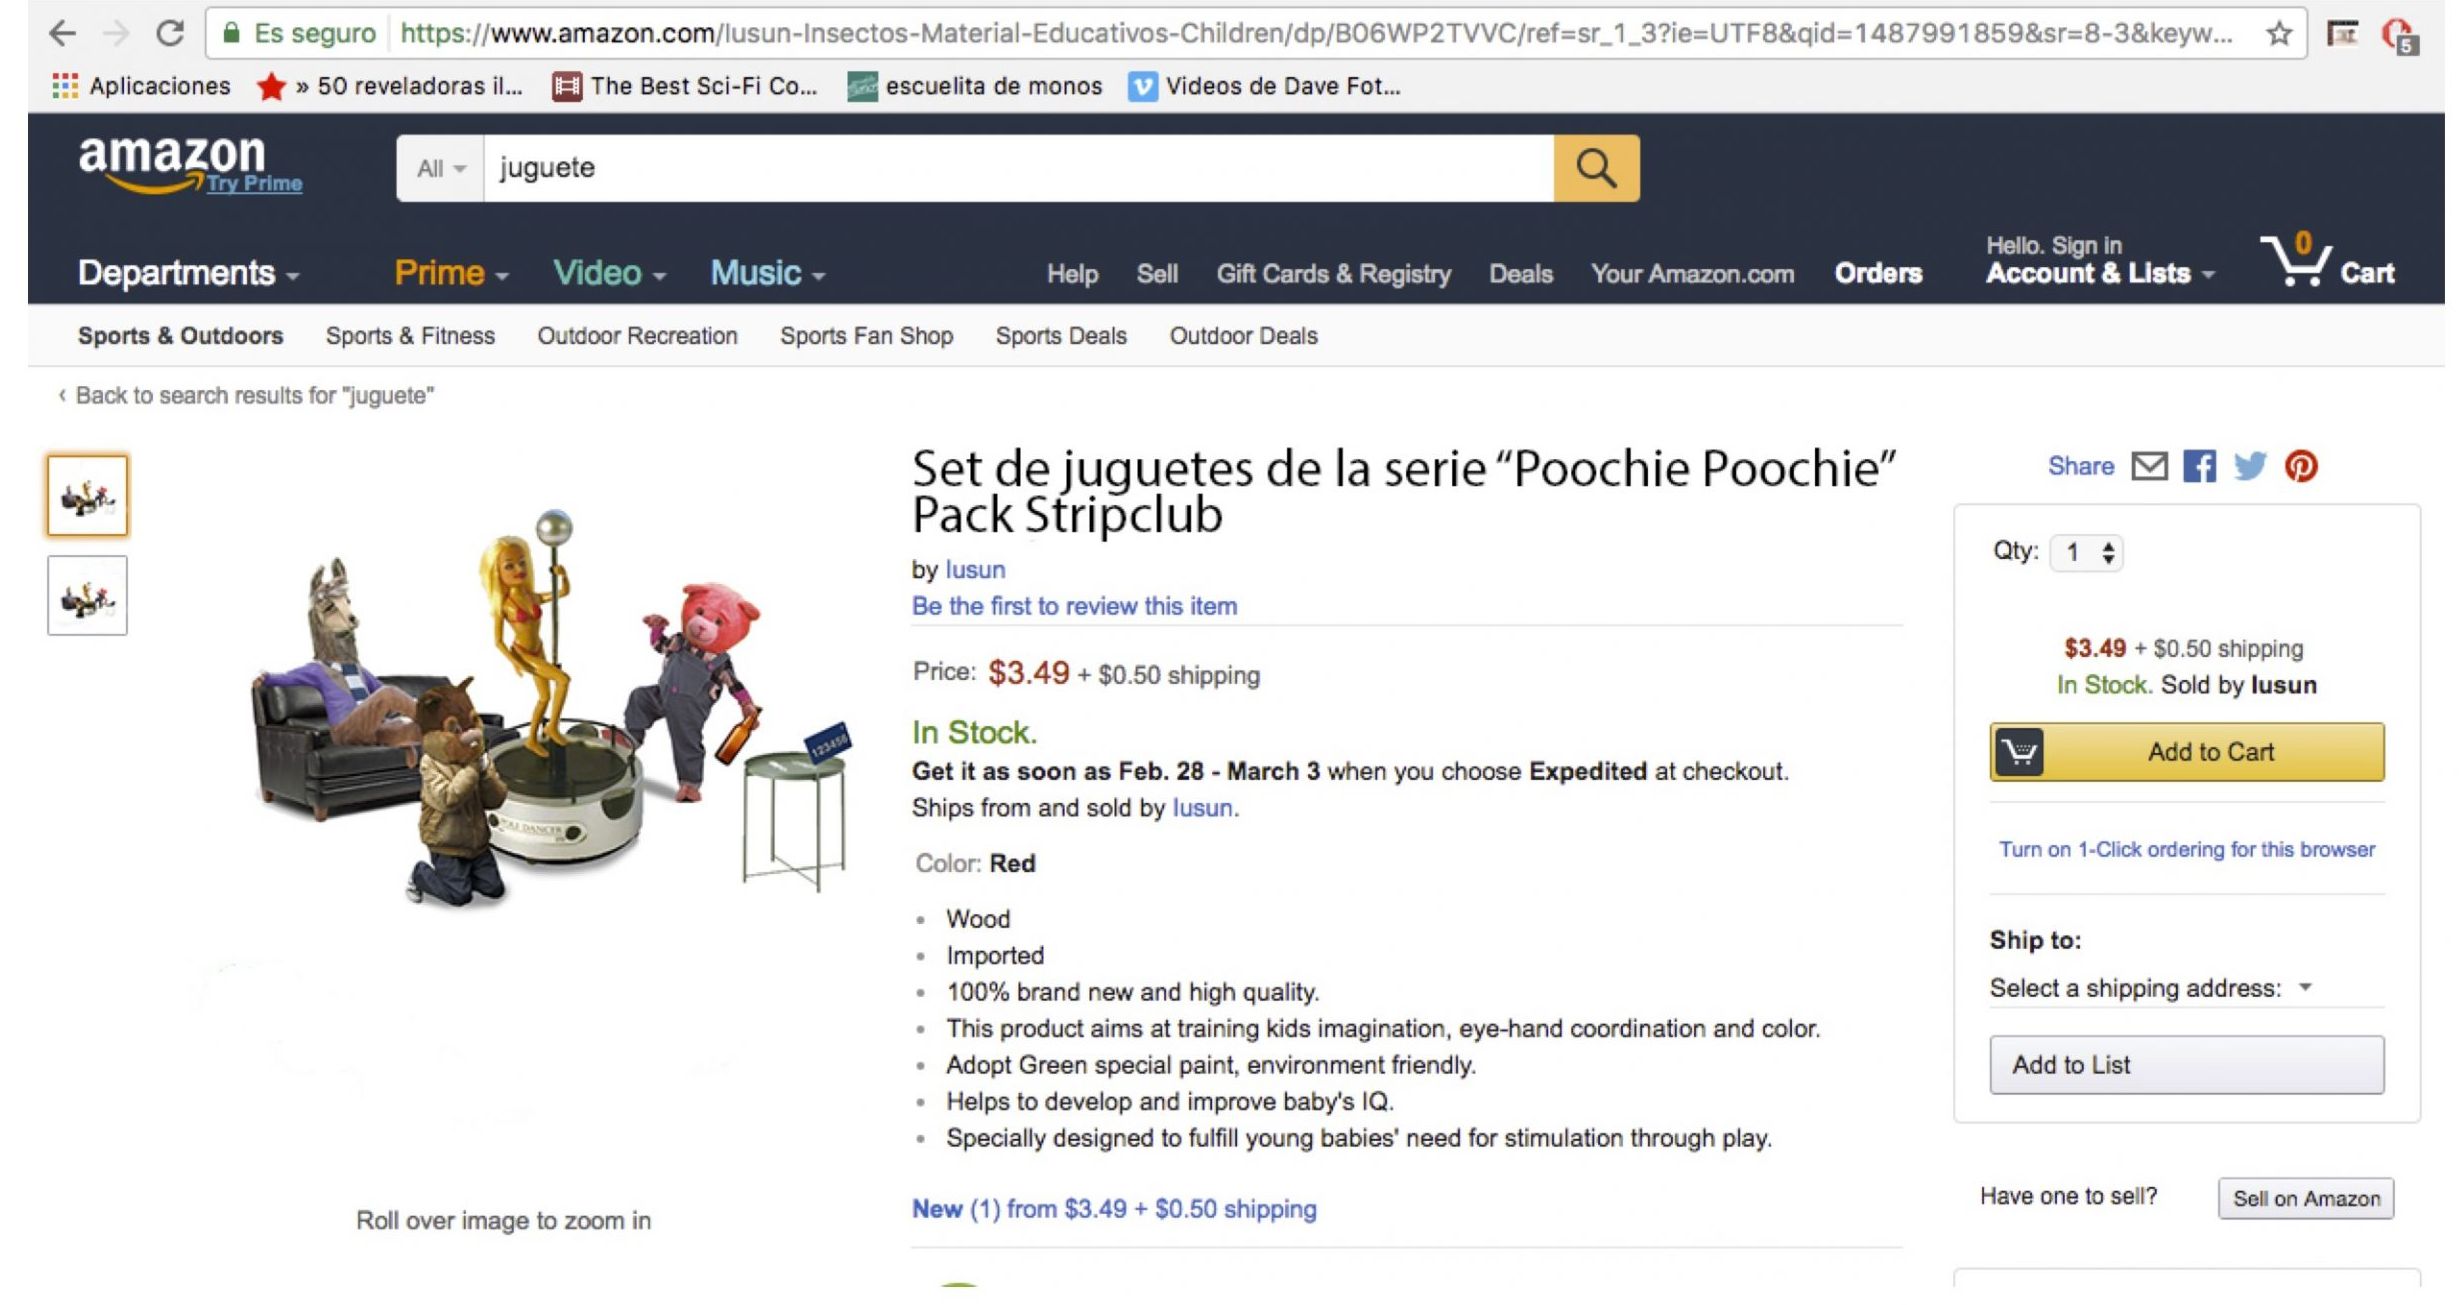Select the second product image thumbnail

[87, 596]
